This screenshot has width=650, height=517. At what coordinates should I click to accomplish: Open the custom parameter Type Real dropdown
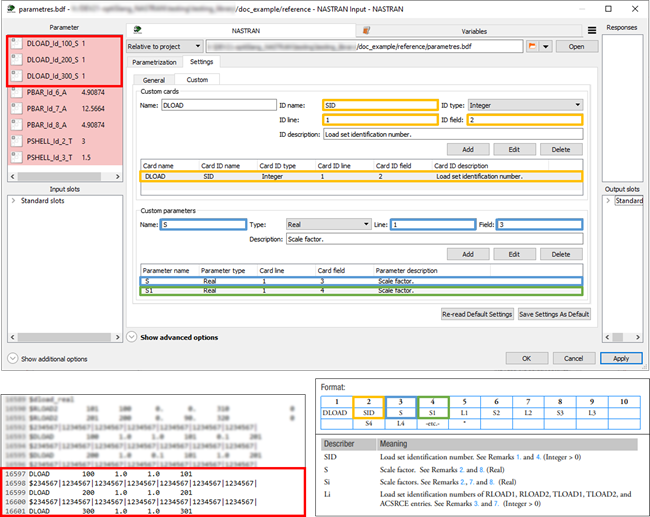[x=328, y=224]
